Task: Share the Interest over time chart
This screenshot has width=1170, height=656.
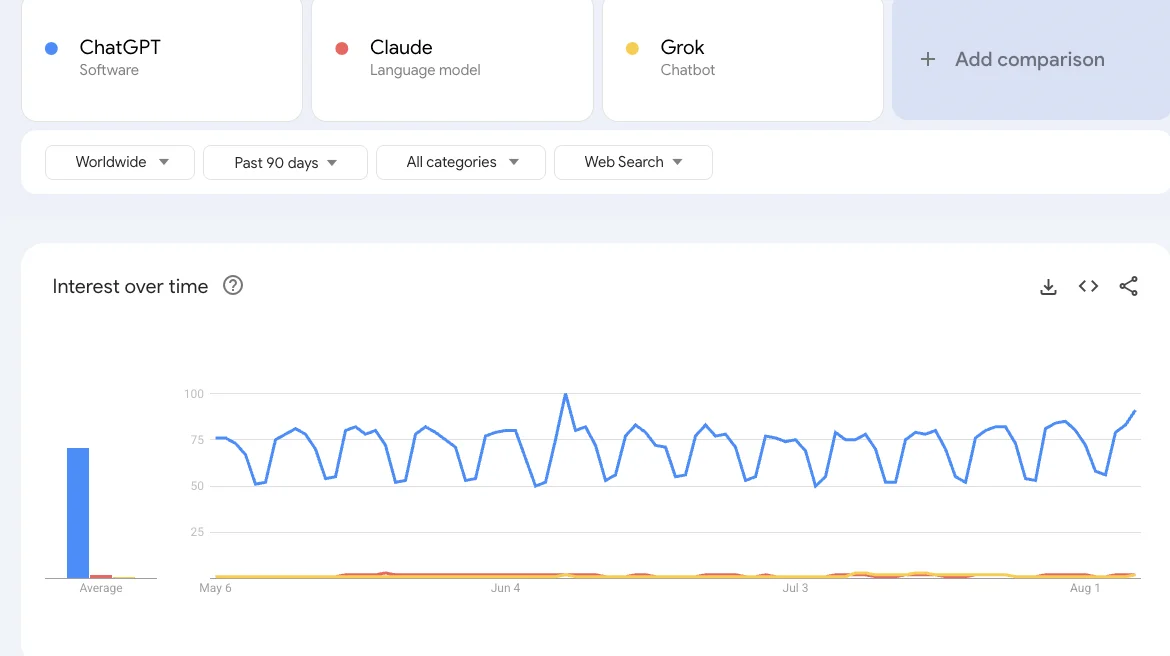Action: tap(1128, 287)
